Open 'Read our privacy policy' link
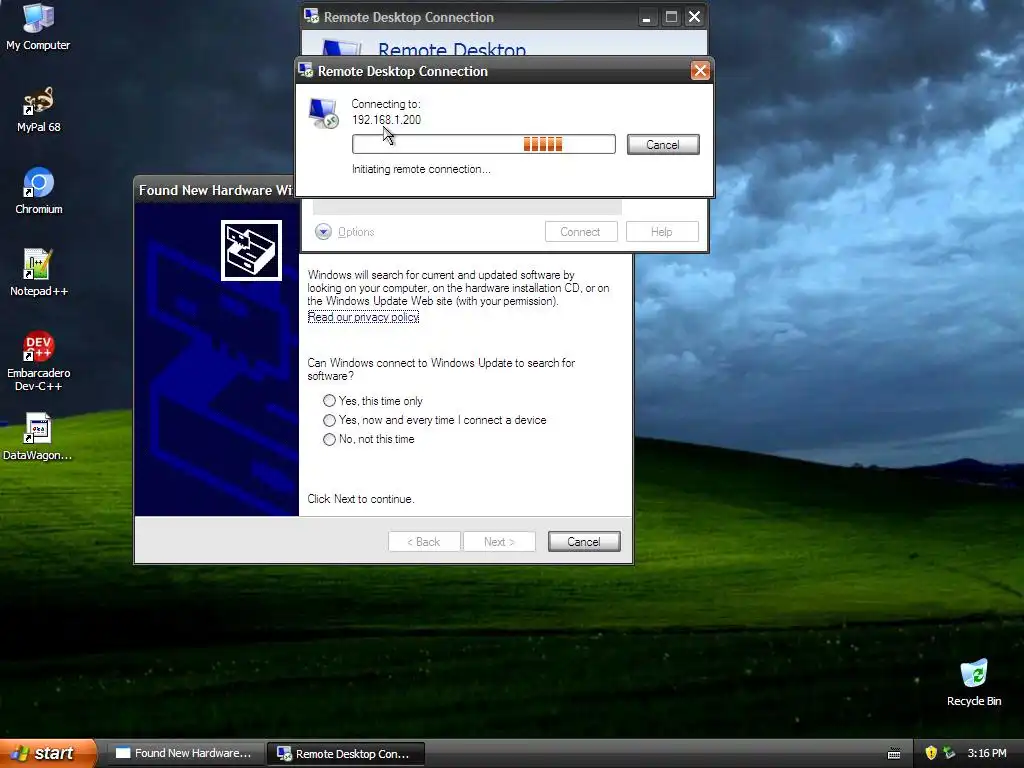 [363, 317]
